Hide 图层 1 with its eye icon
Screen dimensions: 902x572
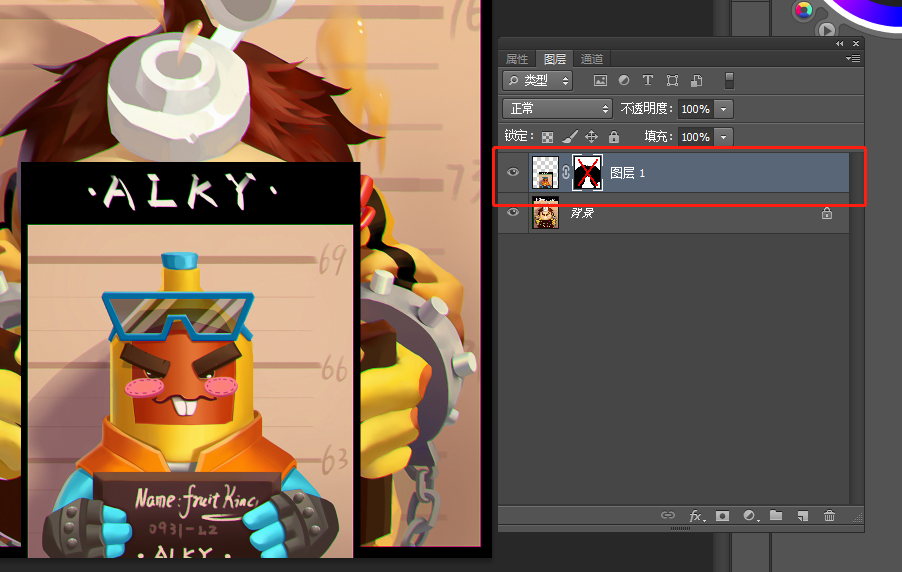pos(513,172)
